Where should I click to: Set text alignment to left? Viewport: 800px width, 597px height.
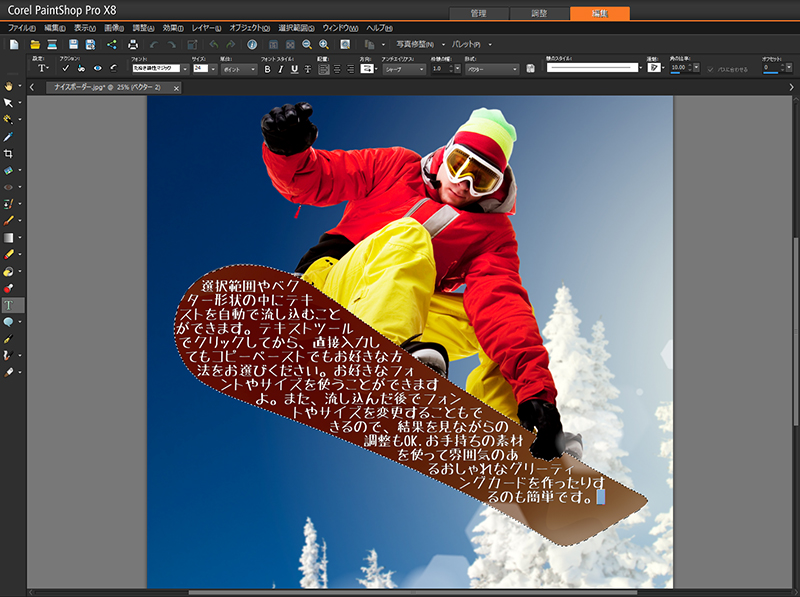point(323,69)
